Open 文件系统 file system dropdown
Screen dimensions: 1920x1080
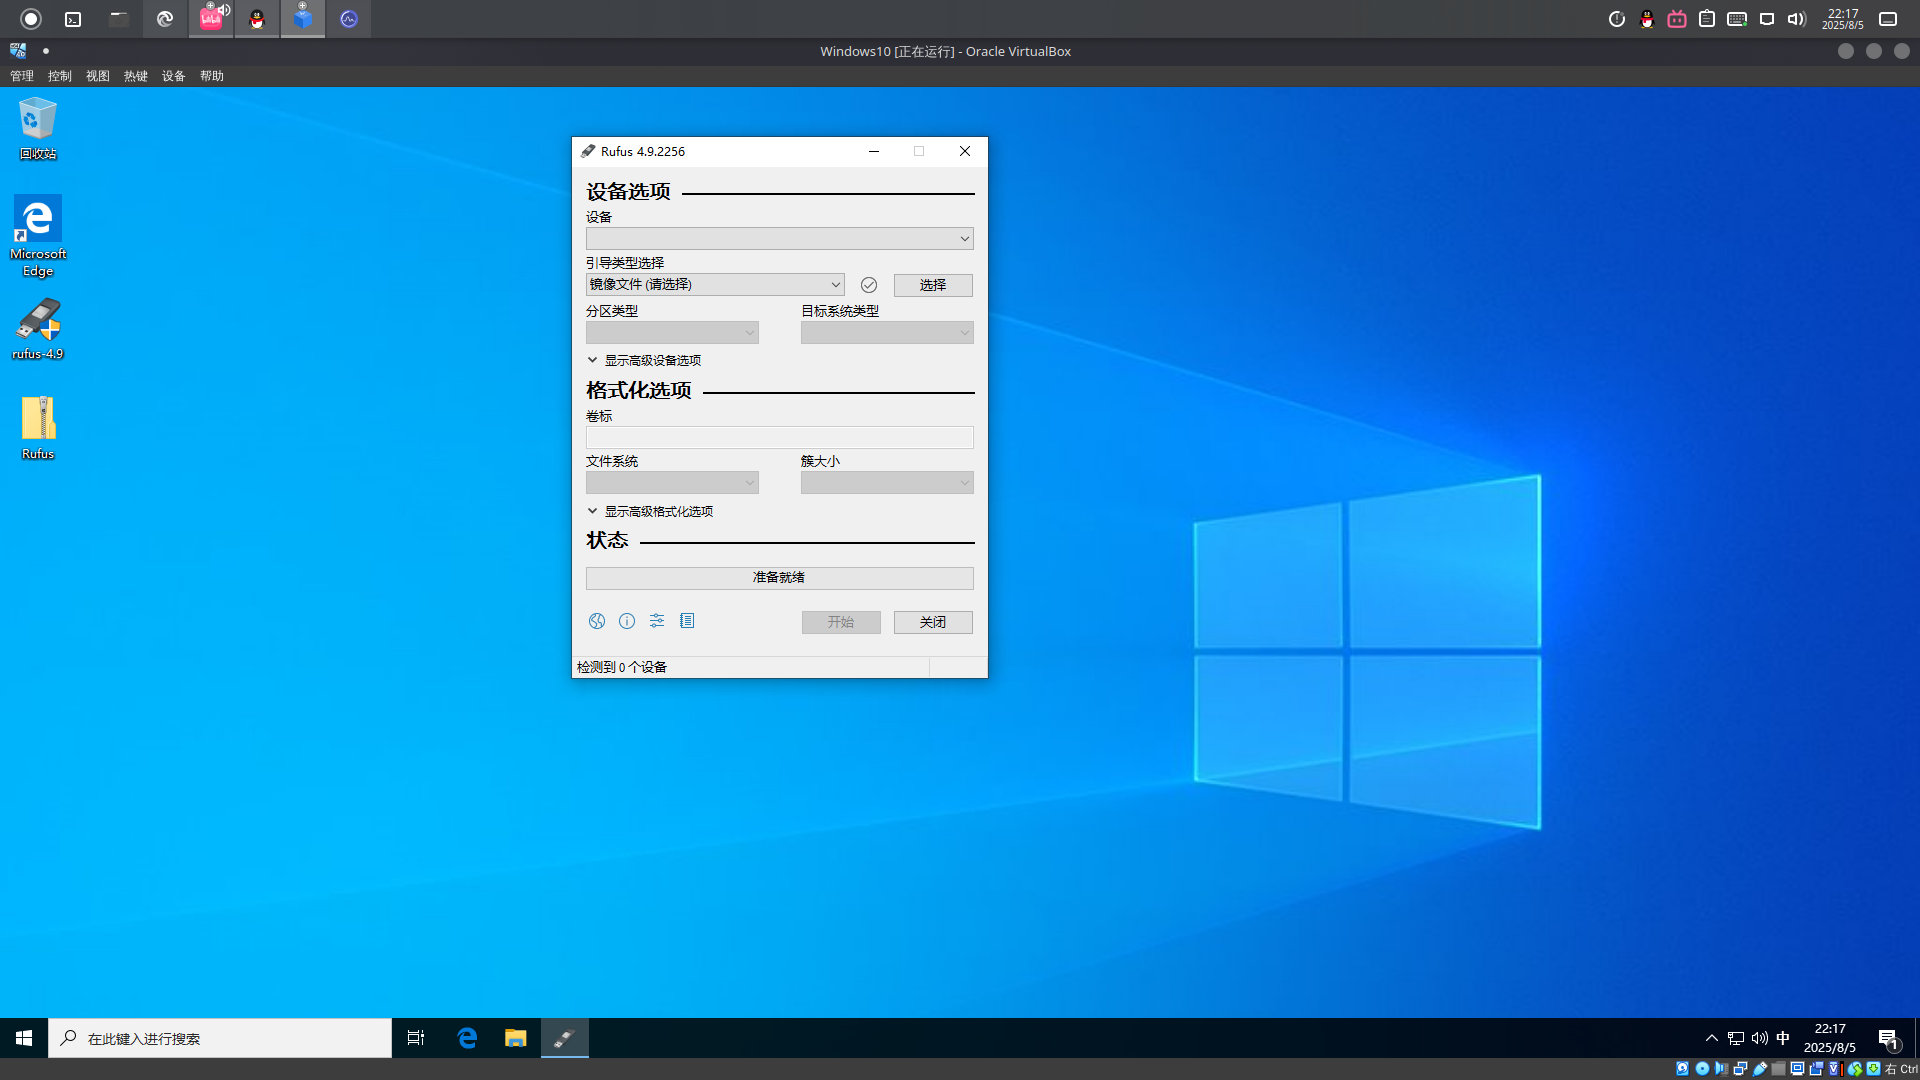point(672,483)
